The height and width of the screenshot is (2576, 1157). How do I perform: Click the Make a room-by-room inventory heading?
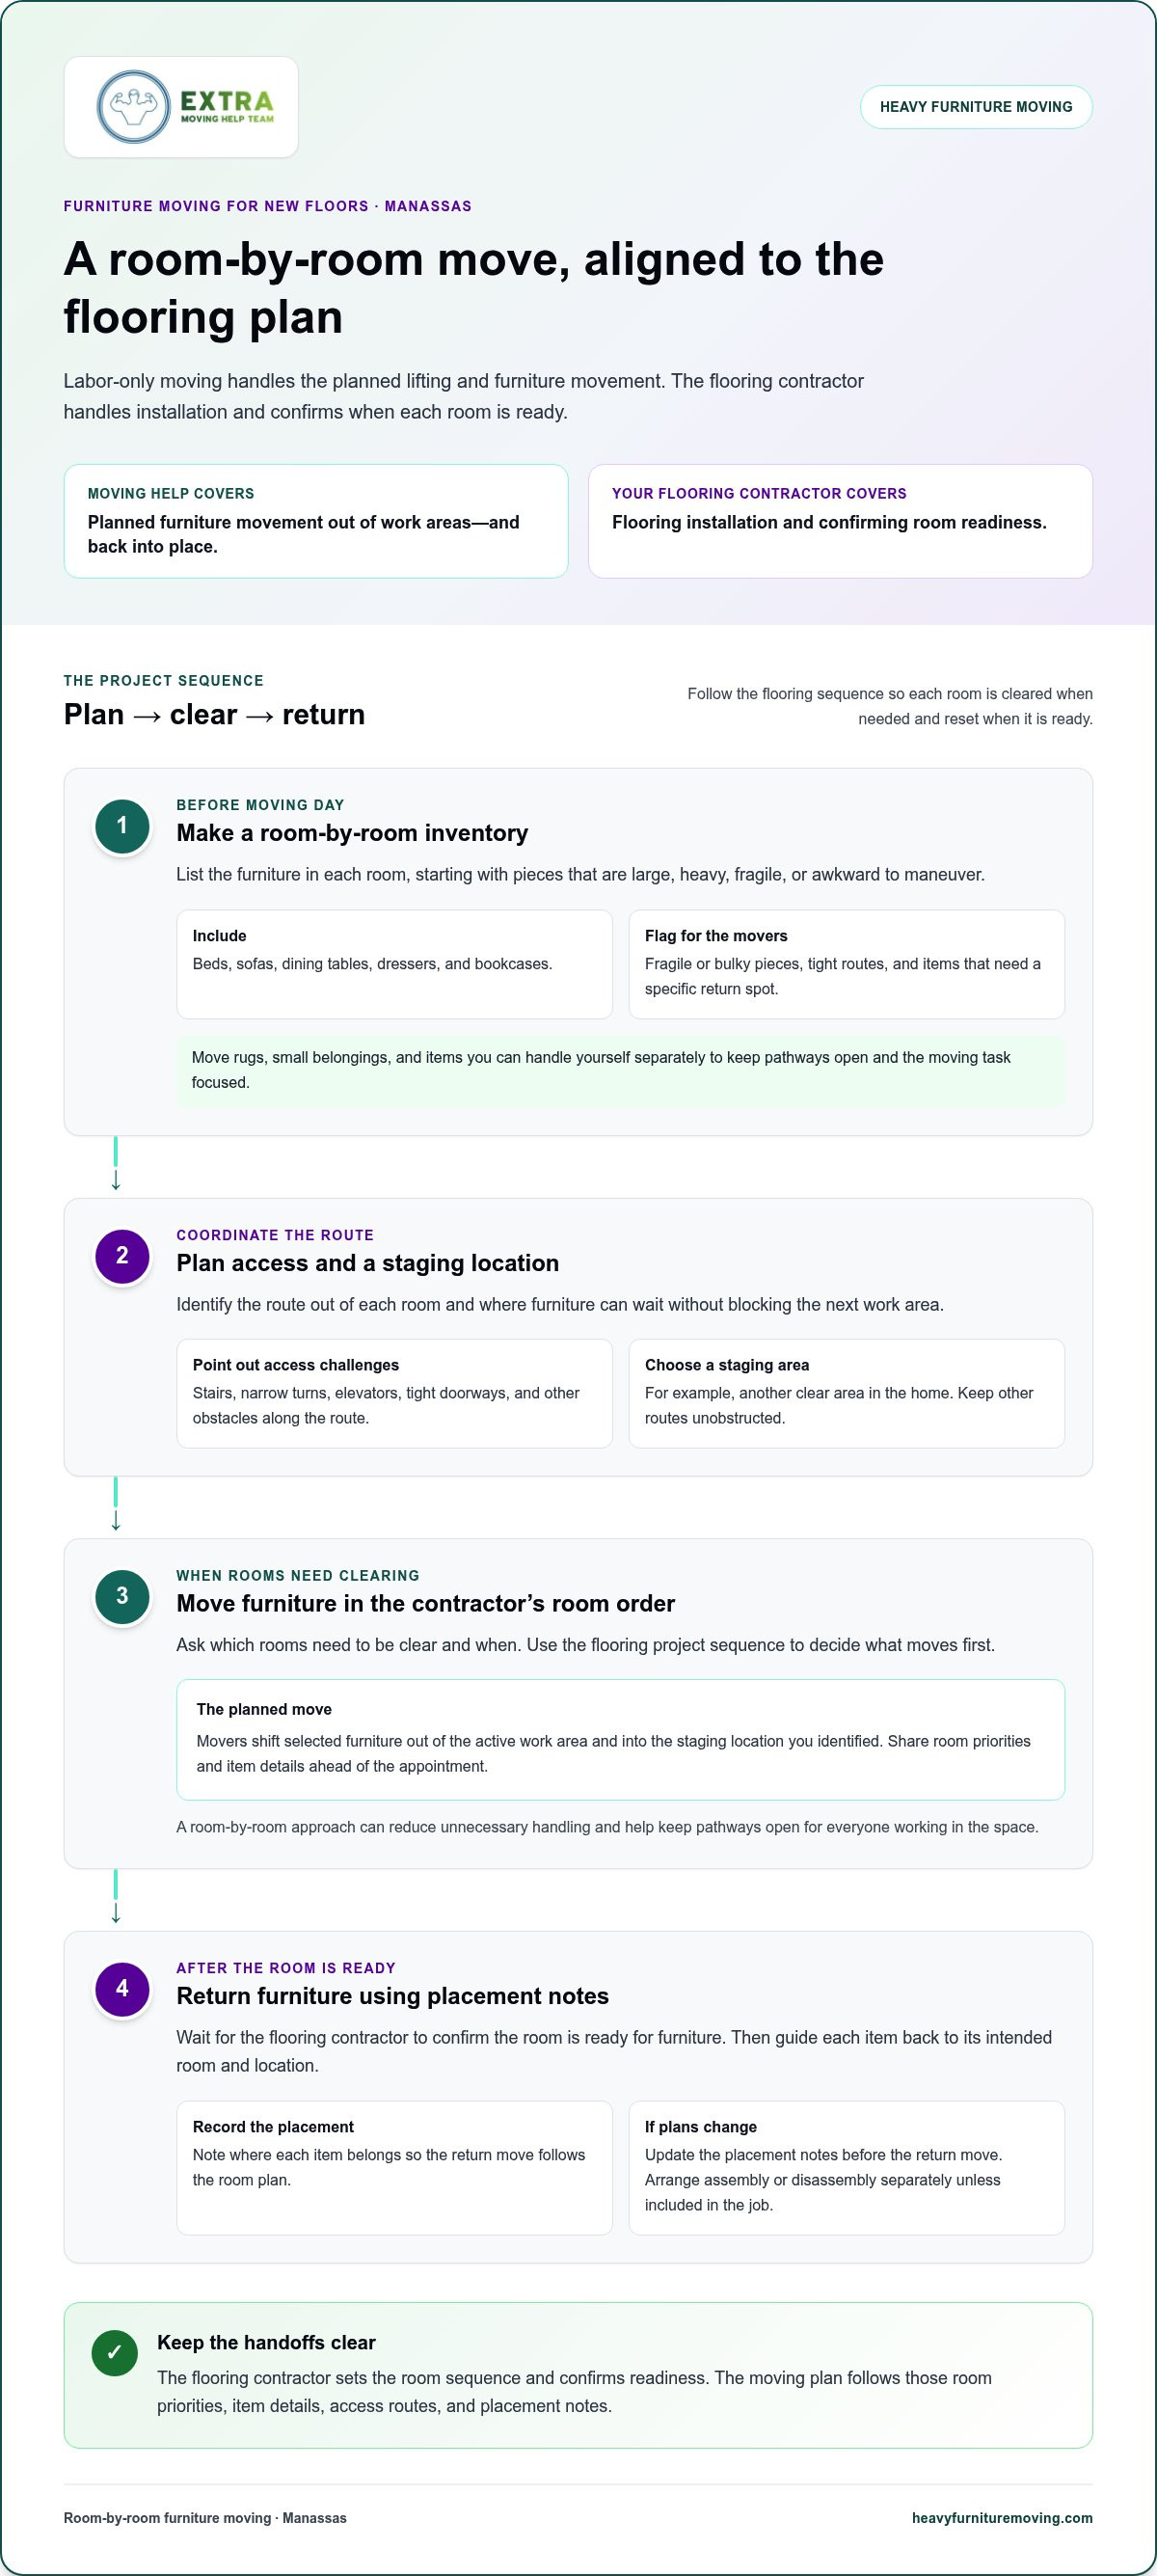click(352, 833)
